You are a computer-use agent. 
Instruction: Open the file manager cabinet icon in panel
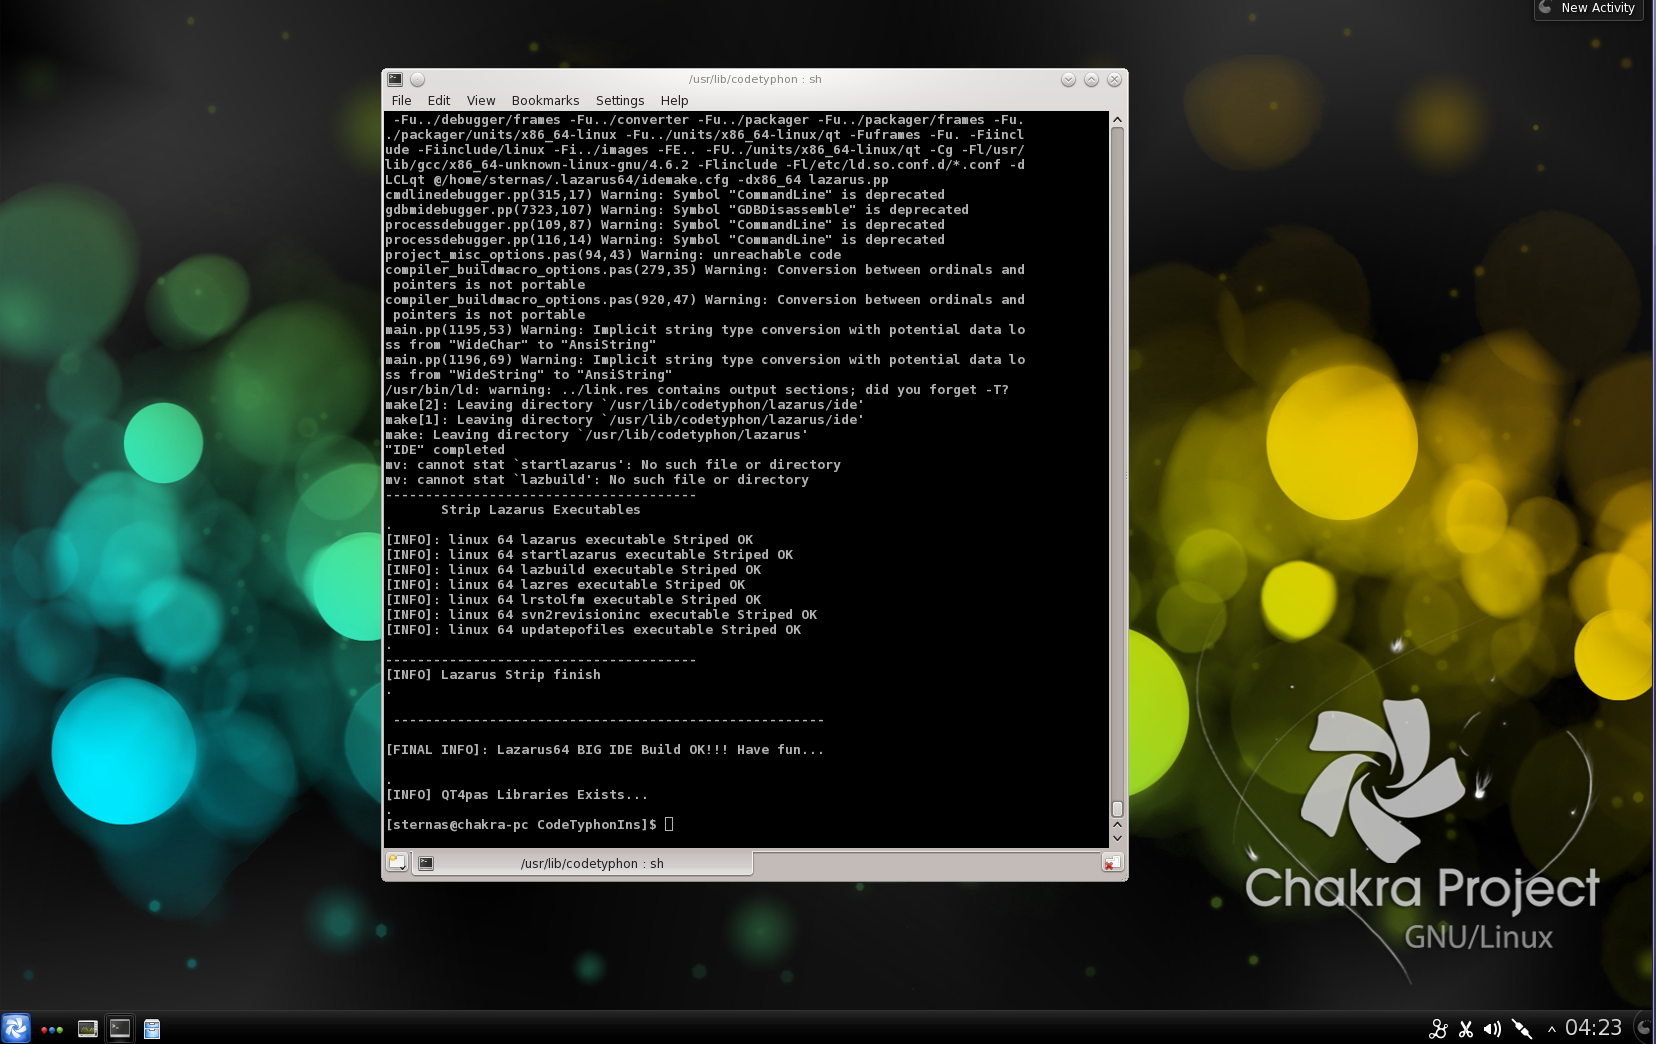click(152, 1028)
